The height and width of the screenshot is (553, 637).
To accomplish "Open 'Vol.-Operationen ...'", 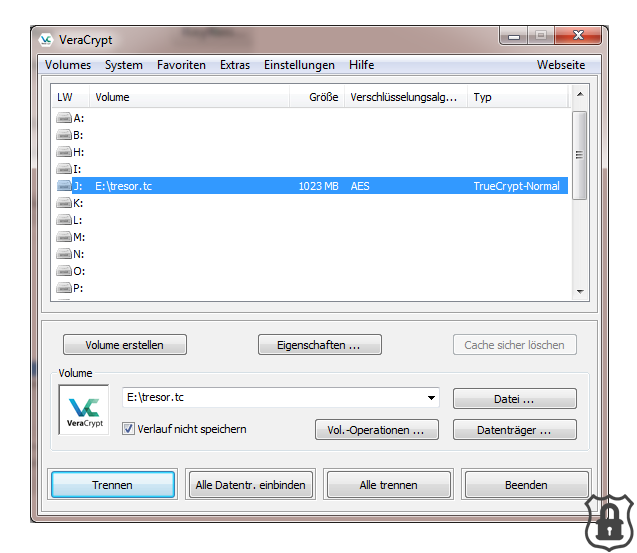I will pyautogui.click(x=377, y=430).
